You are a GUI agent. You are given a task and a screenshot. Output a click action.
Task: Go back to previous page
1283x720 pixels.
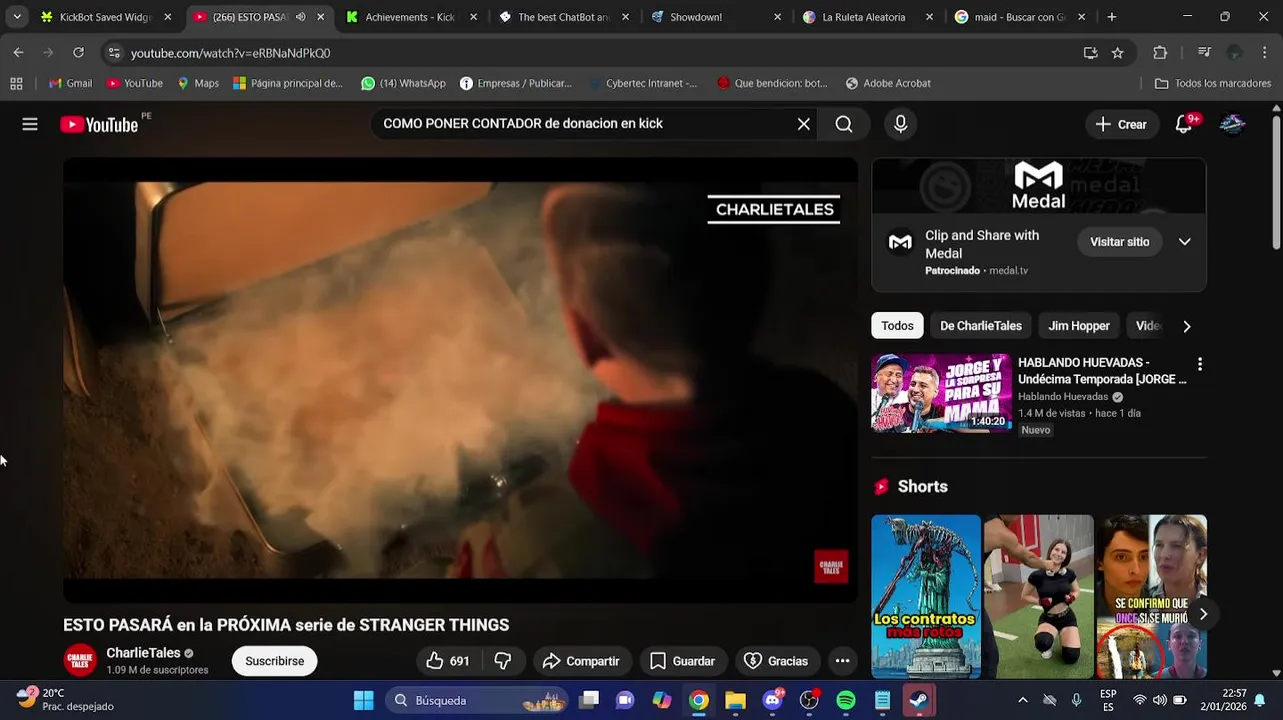click(x=18, y=53)
